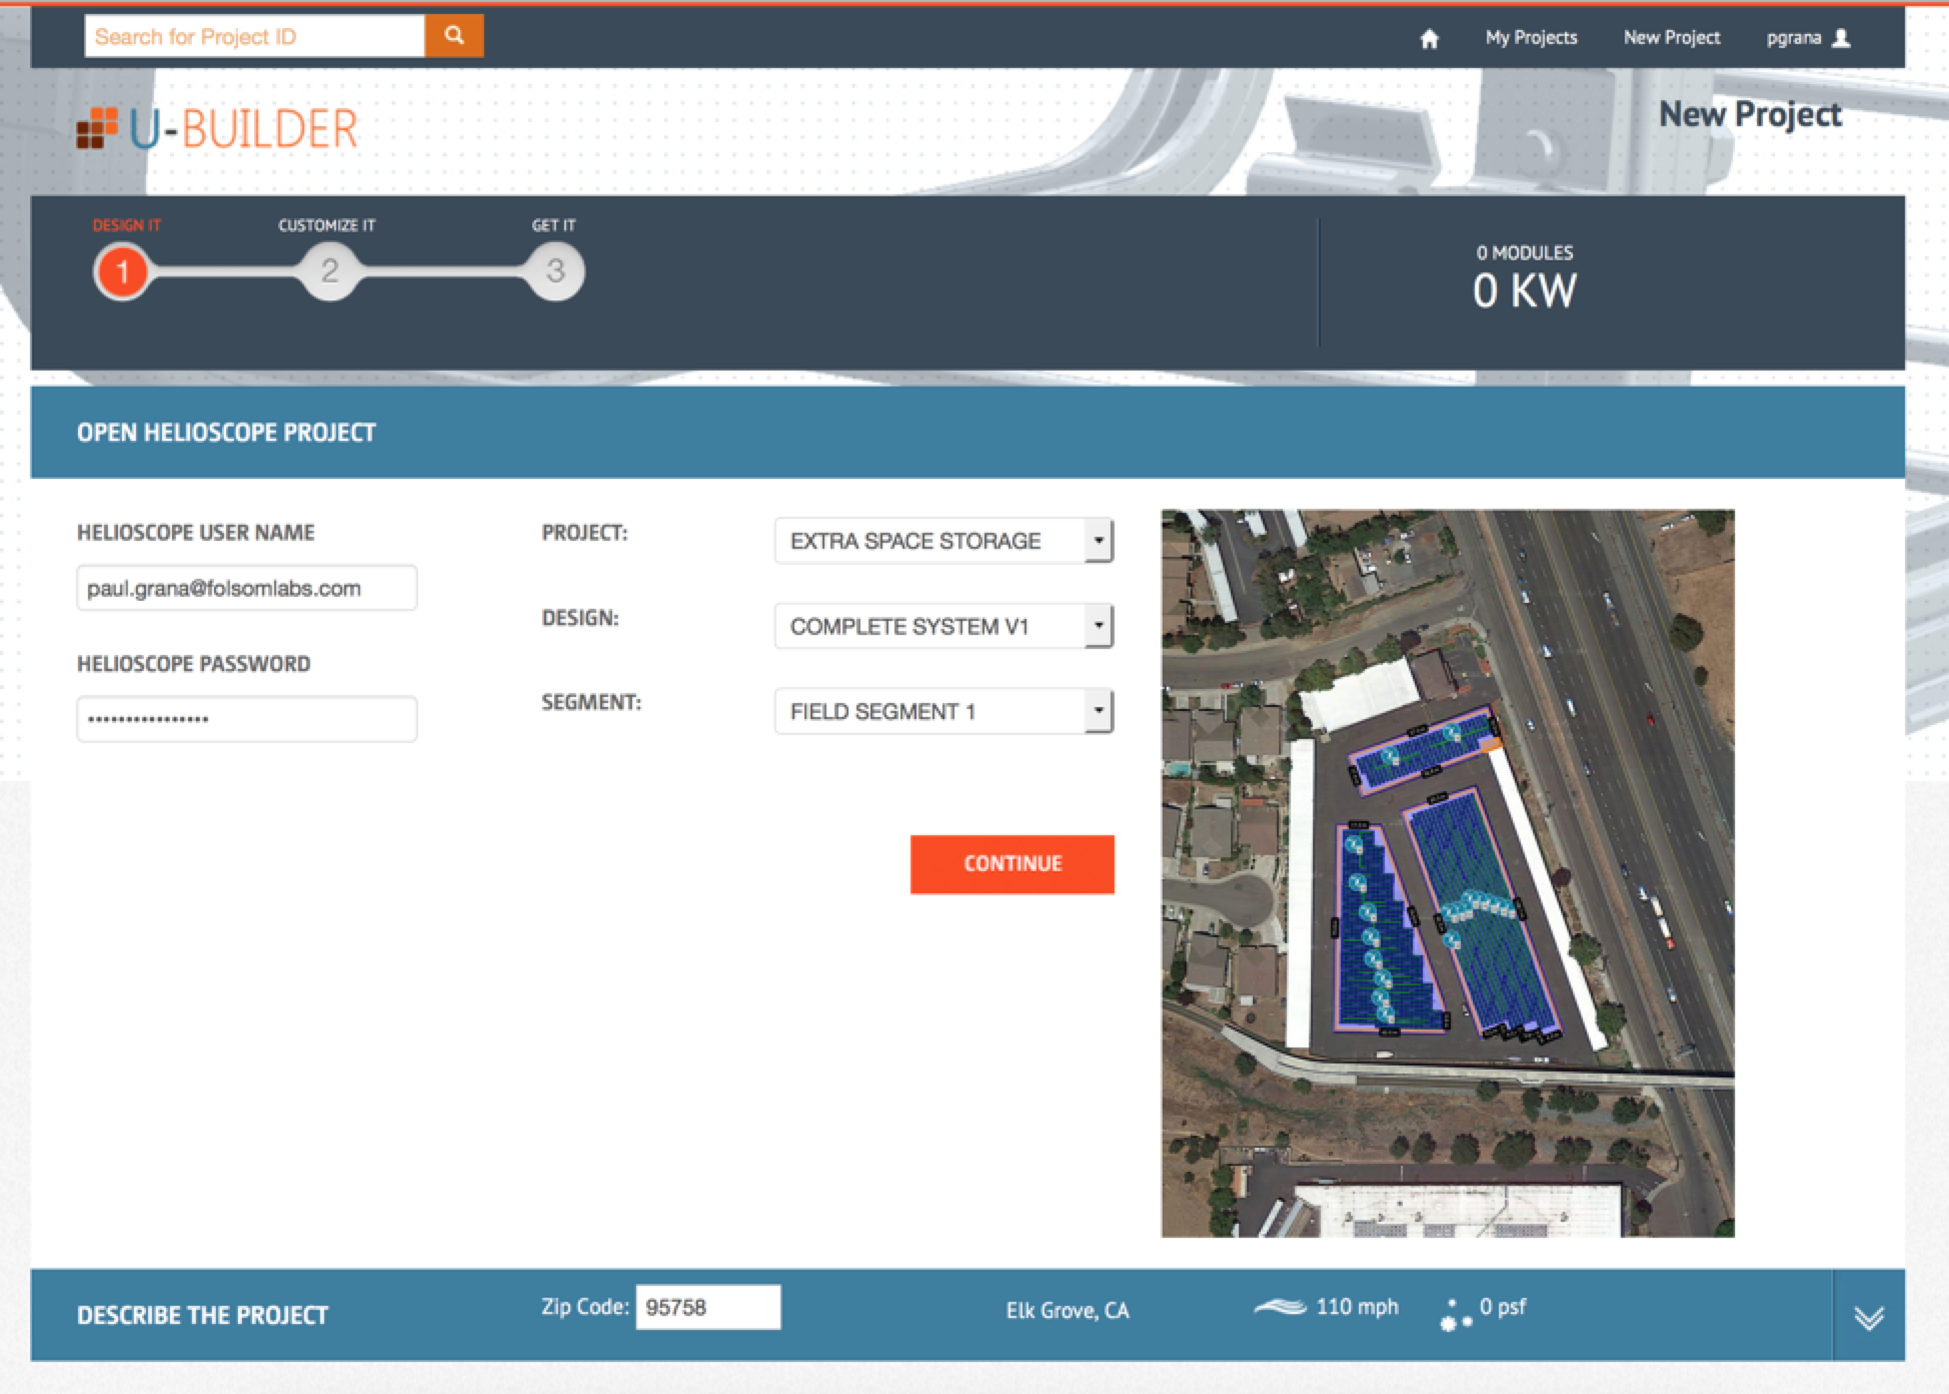Click the snow load icon
This screenshot has height=1394, width=1949.
pos(1455,1313)
